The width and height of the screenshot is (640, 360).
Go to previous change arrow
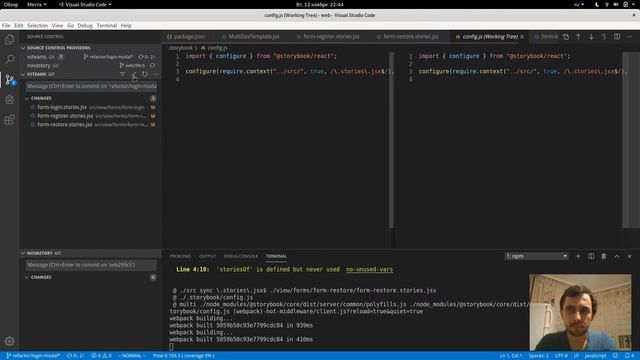578,37
